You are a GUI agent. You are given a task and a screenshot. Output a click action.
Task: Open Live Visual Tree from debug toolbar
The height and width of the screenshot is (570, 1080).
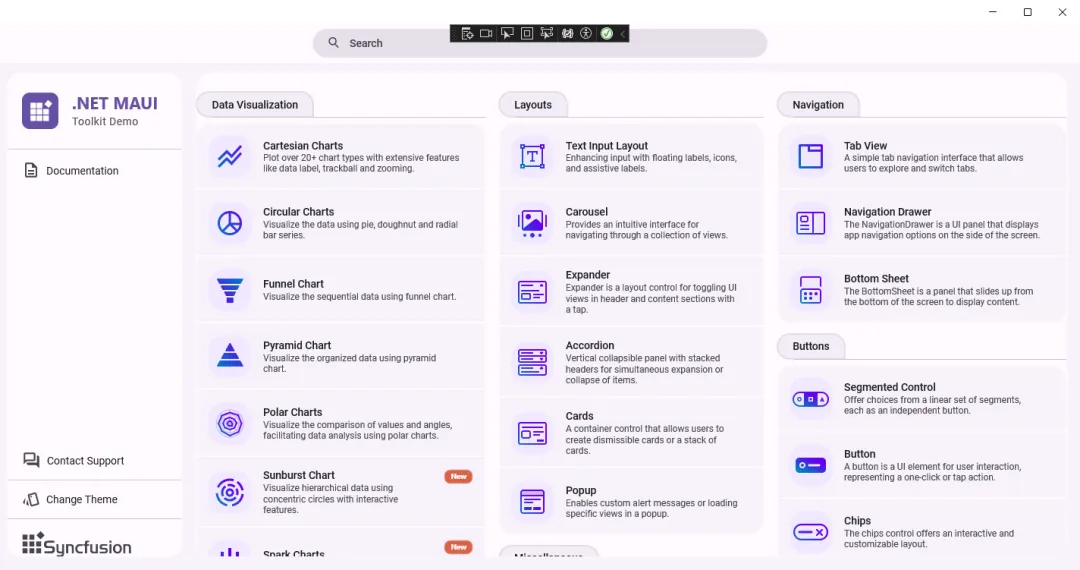467,34
